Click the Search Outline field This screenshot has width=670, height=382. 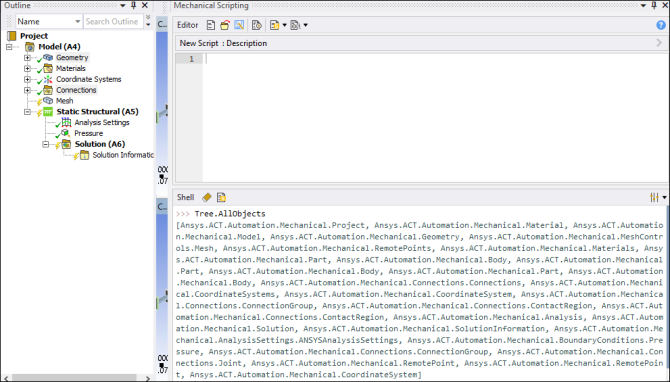tap(113, 21)
